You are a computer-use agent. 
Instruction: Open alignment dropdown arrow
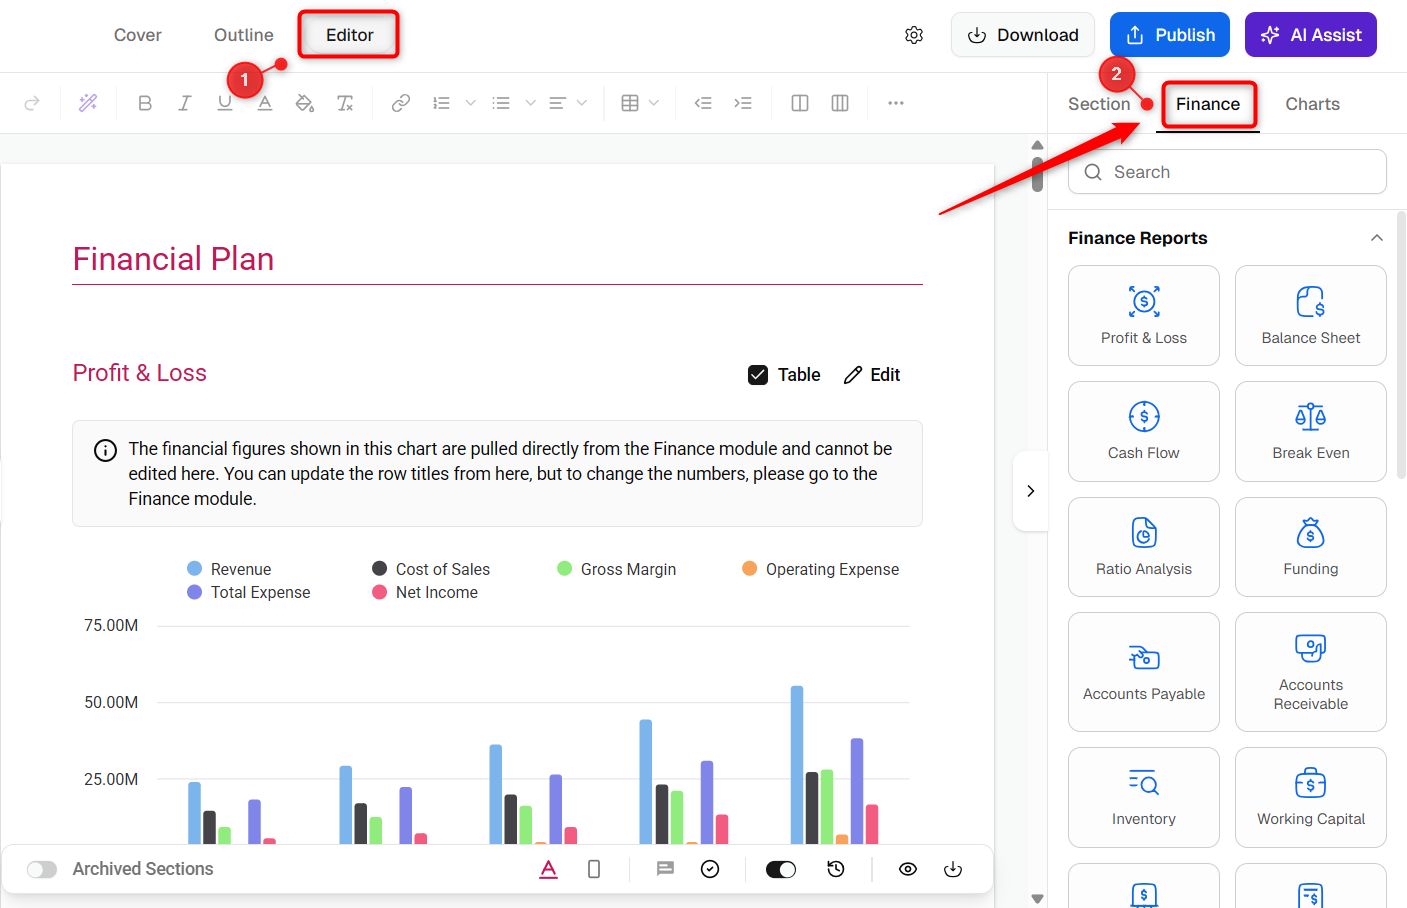pos(582,103)
